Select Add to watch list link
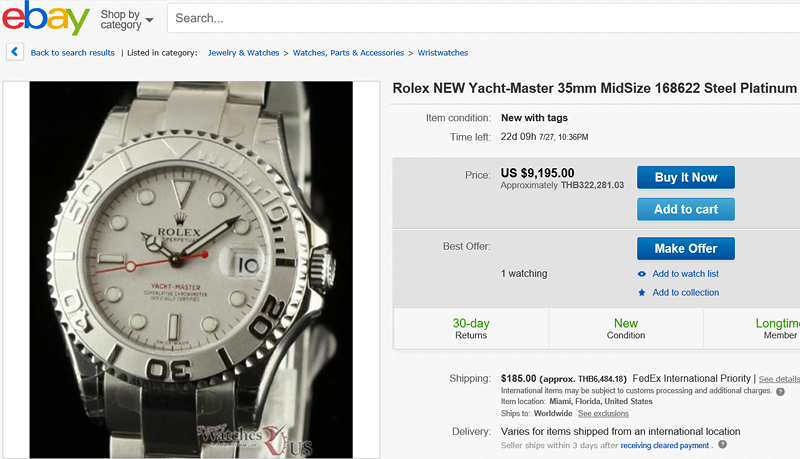Viewport: 800px width, 459px height. [x=686, y=274]
